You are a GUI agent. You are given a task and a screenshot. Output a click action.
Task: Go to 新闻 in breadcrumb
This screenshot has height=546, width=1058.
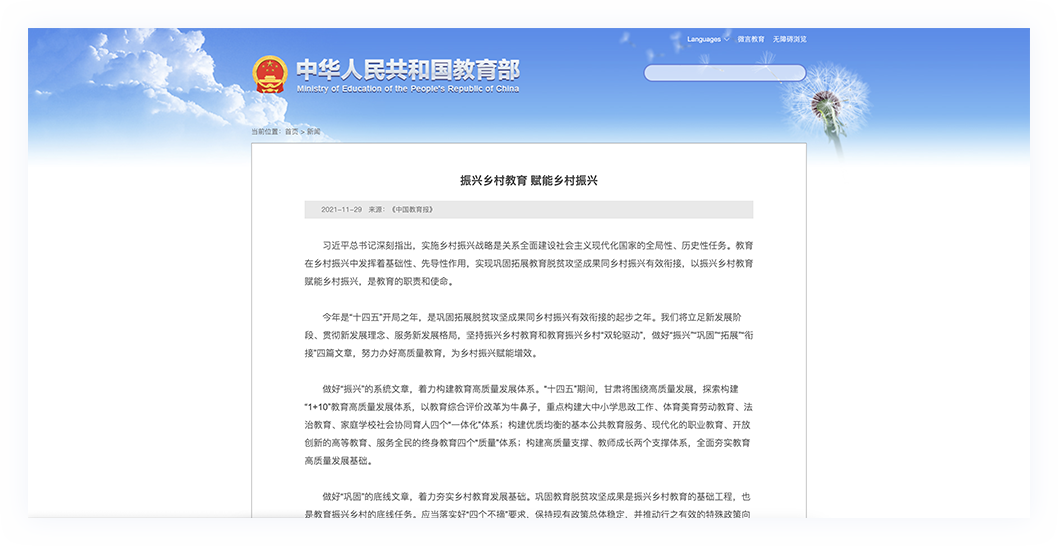[314, 132]
